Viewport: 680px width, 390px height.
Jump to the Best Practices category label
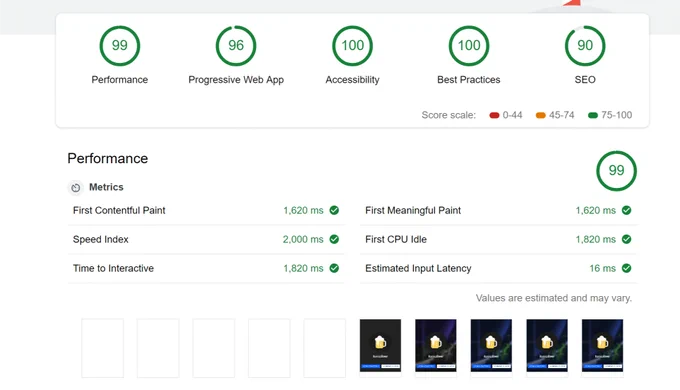point(469,80)
